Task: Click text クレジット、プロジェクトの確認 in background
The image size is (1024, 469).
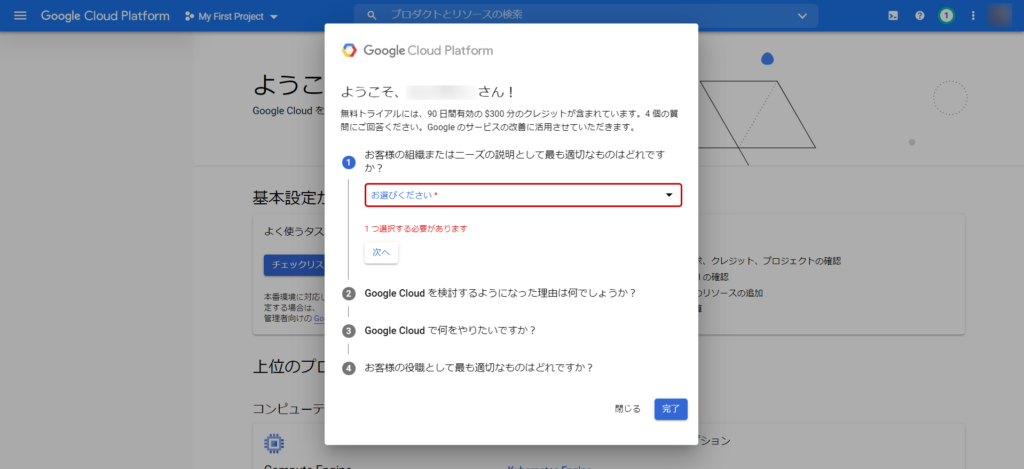Action: pos(776,261)
